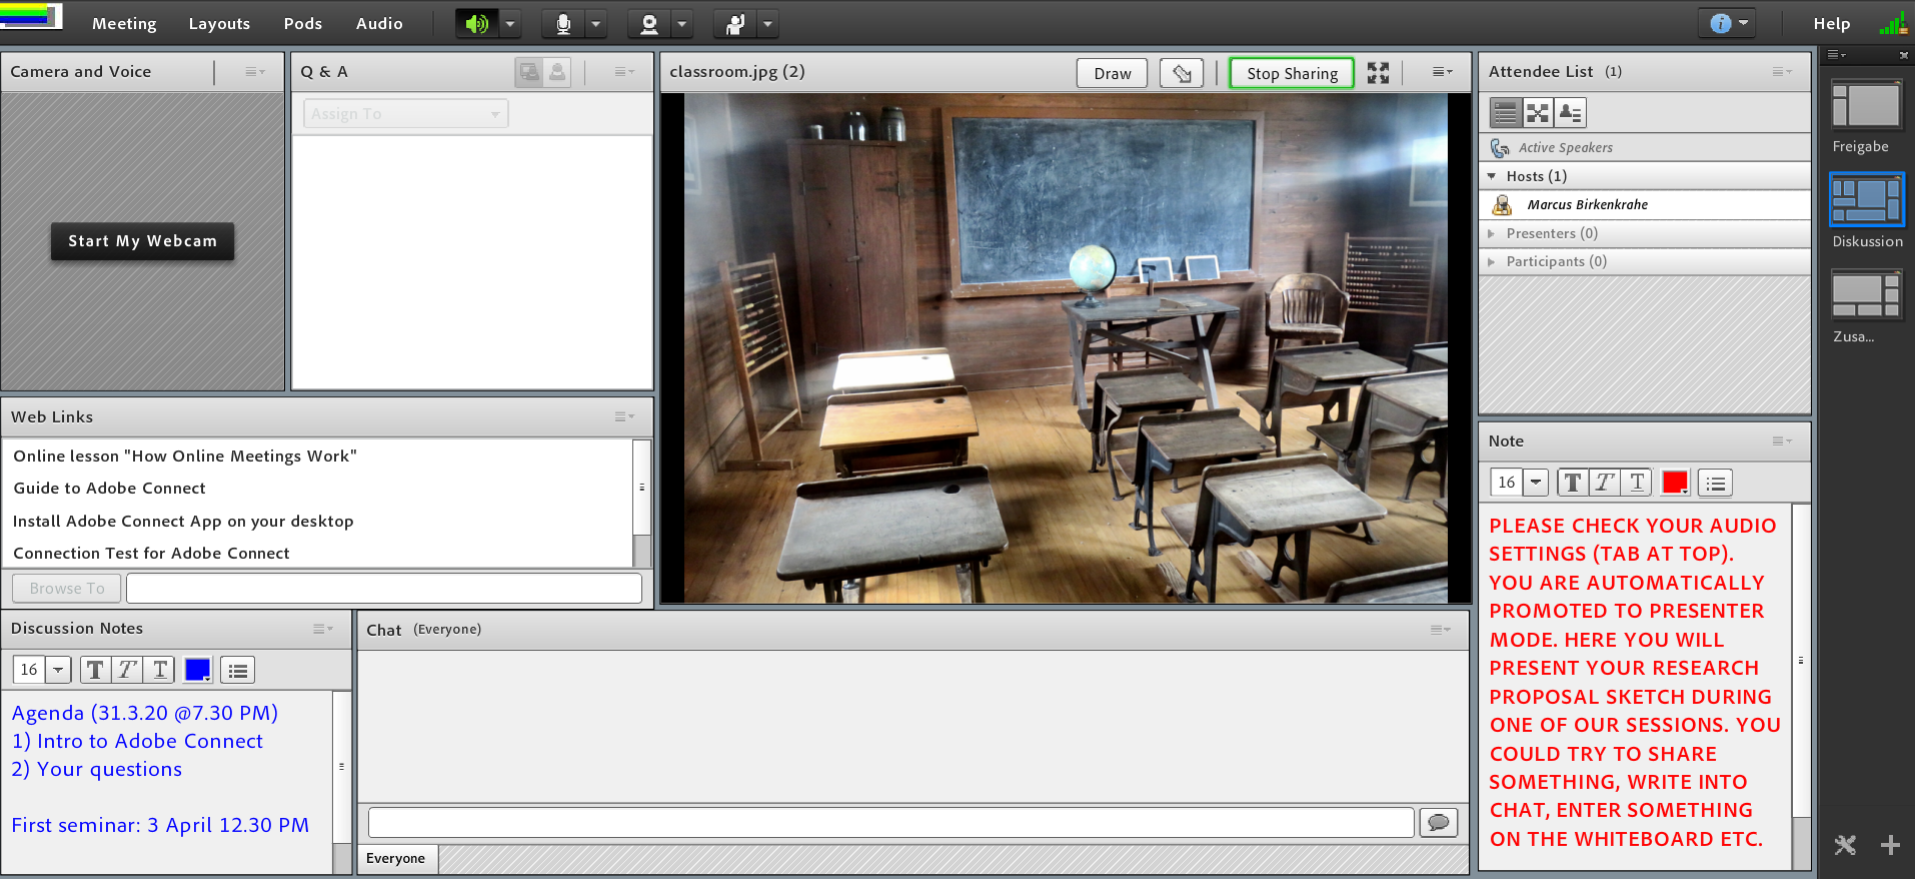Toggle bold in Discussion Notes toolbar
This screenshot has height=879, width=1915.
(95, 670)
